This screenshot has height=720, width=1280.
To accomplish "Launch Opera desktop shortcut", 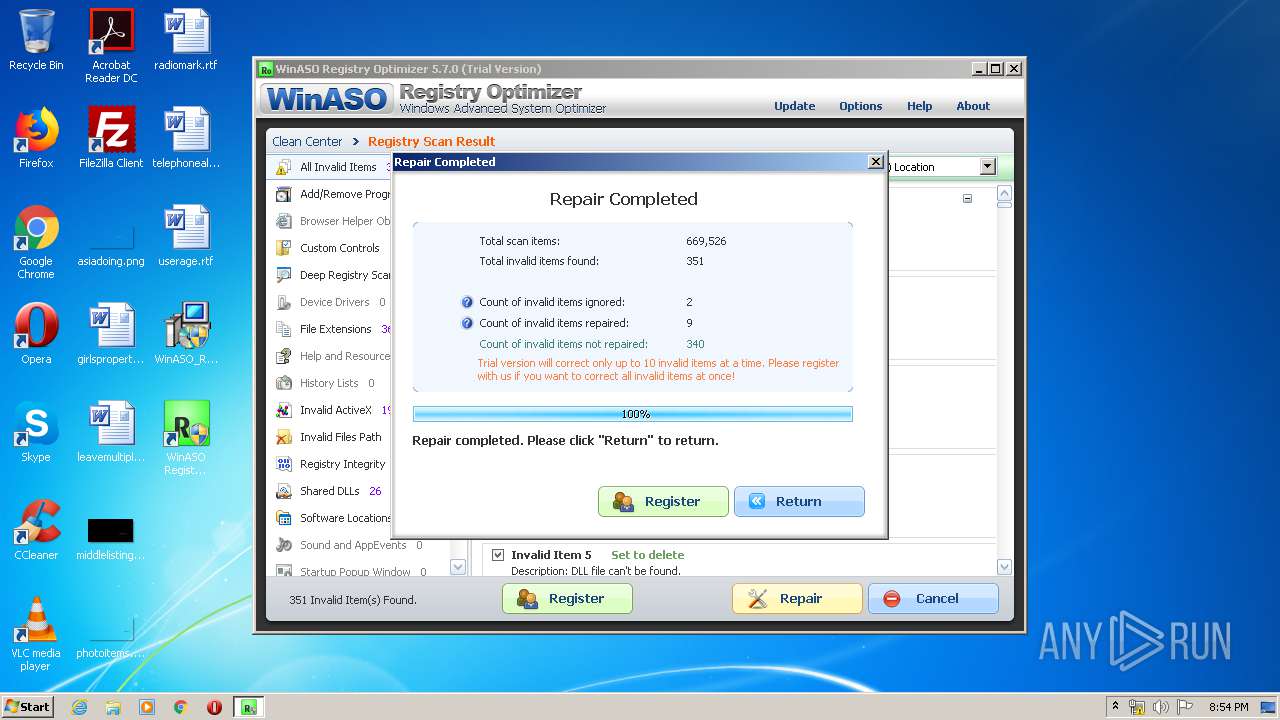I will point(36,334).
